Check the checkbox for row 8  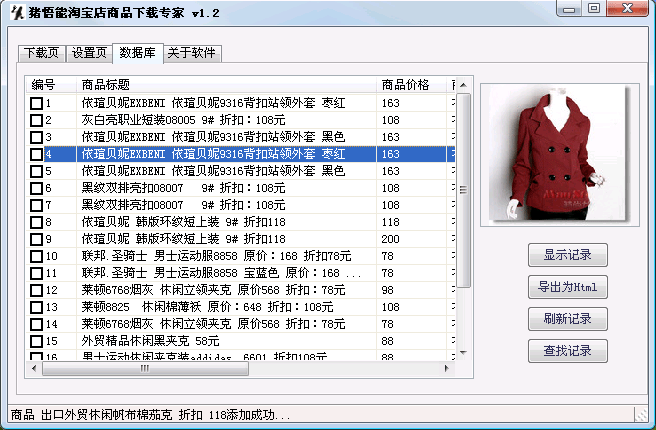[36, 222]
